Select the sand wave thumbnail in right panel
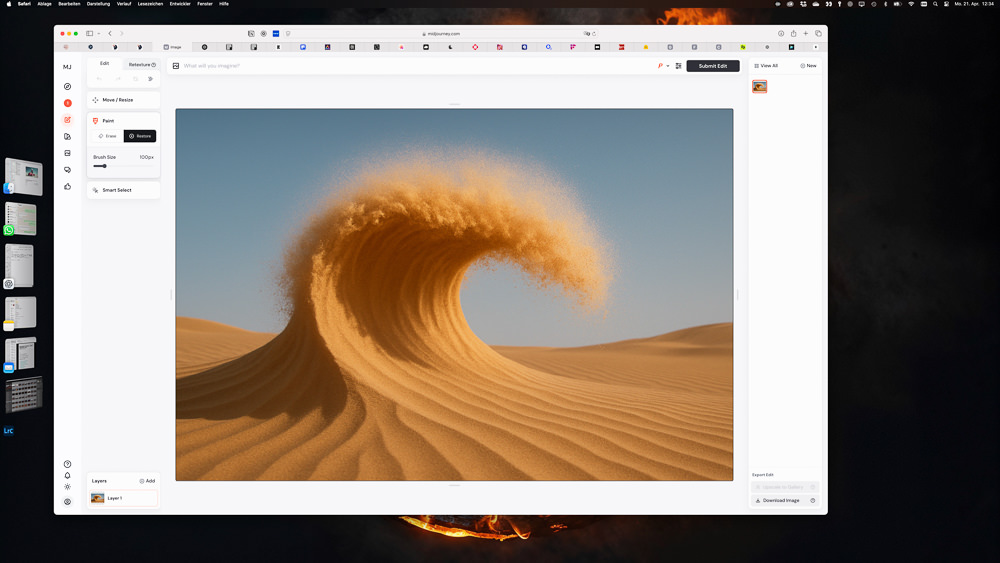The width and height of the screenshot is (1000, 563). (x=760, y=86)
